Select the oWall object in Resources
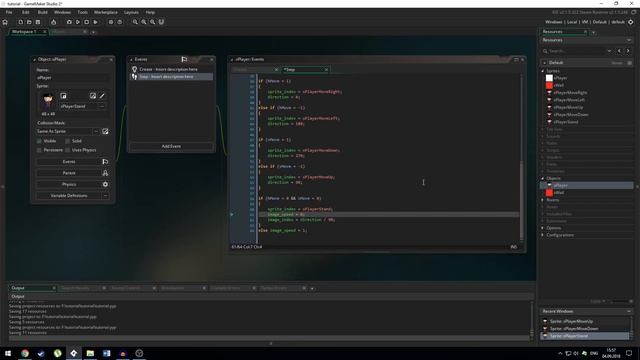 pyautogui.click(x=558, y=193)
